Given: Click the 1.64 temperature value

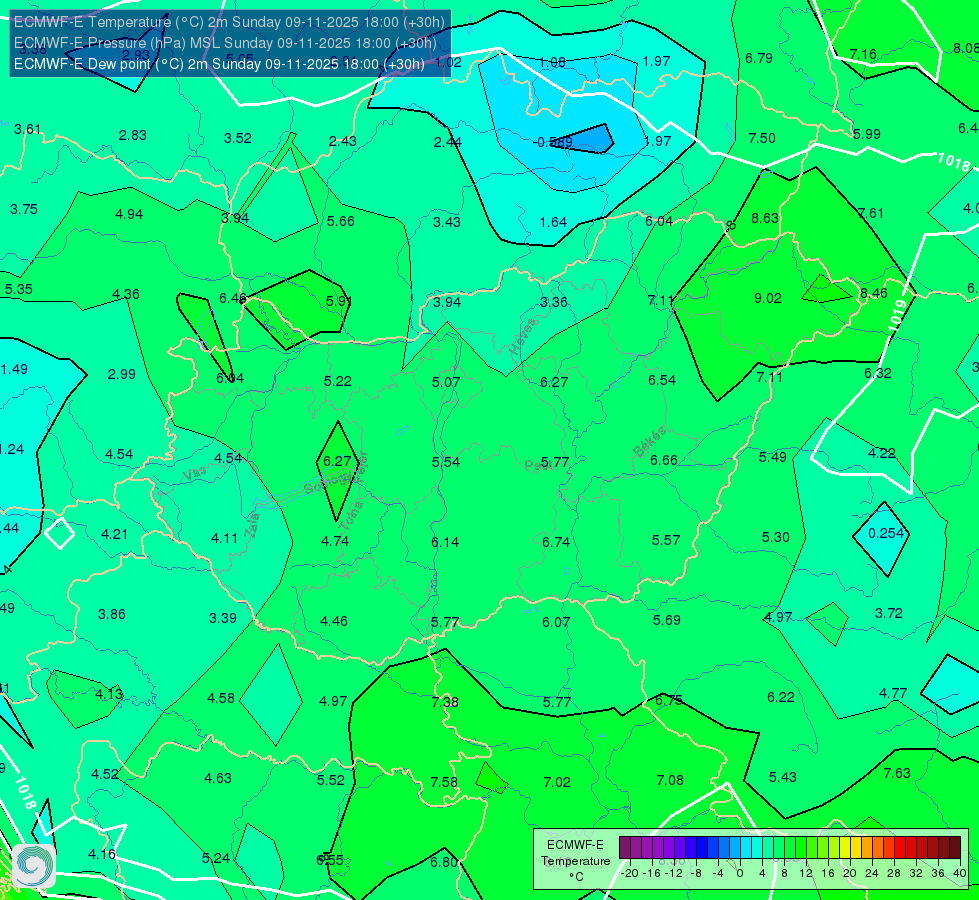Looking at the screenshot, I should (x=553, y=222).
